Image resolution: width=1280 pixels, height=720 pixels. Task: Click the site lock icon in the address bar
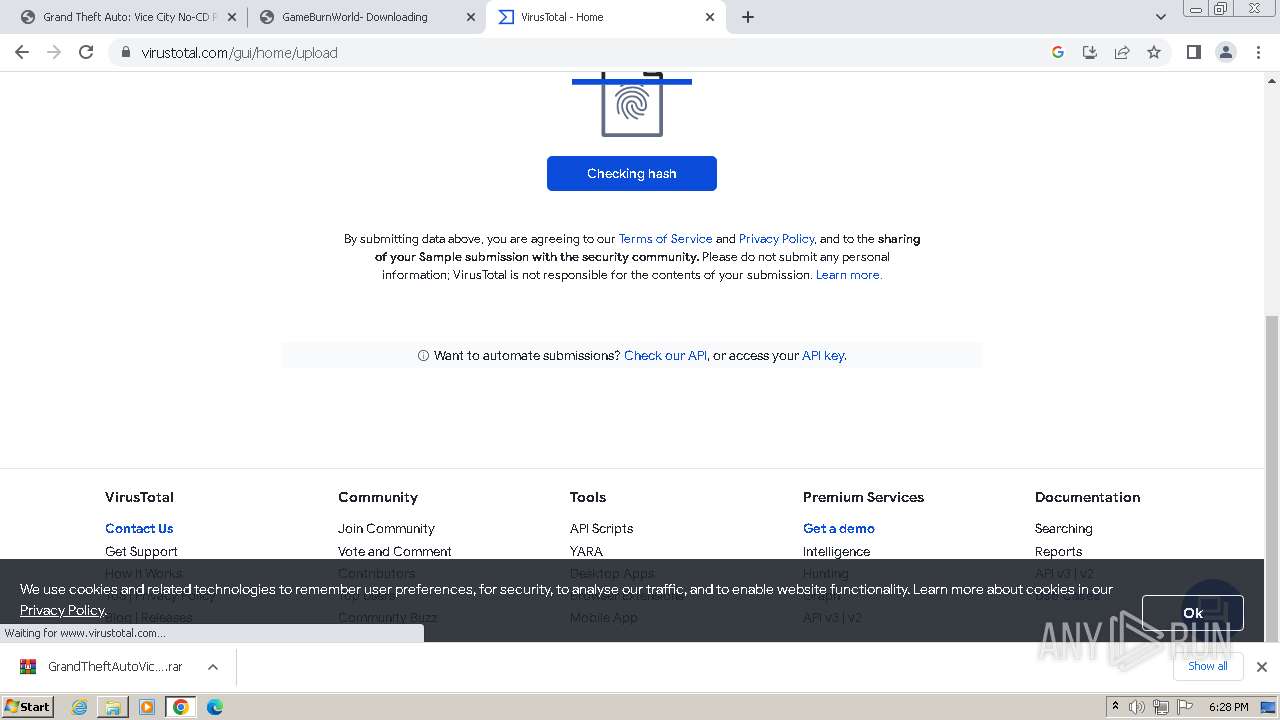click(125, 52)
